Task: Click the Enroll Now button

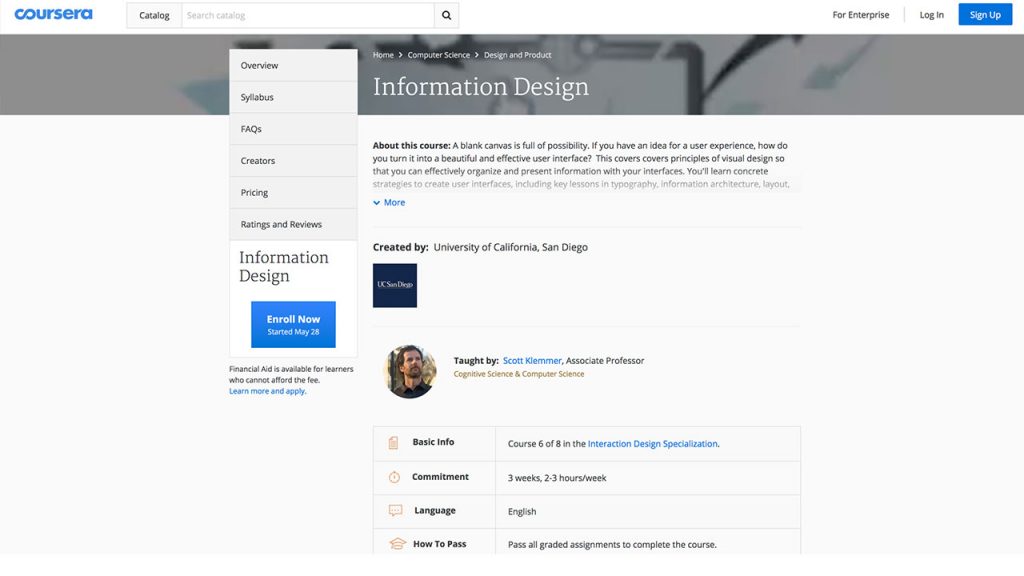Action: 292,323
